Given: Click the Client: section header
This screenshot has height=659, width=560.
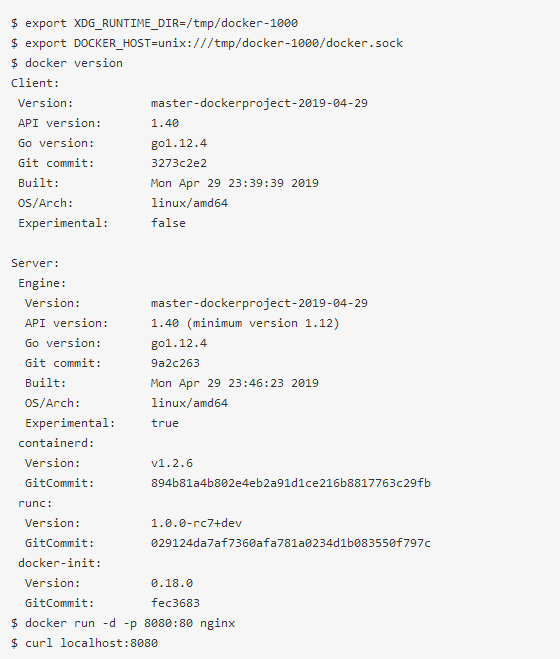Looking at the screenshot, I should (35, 83).
